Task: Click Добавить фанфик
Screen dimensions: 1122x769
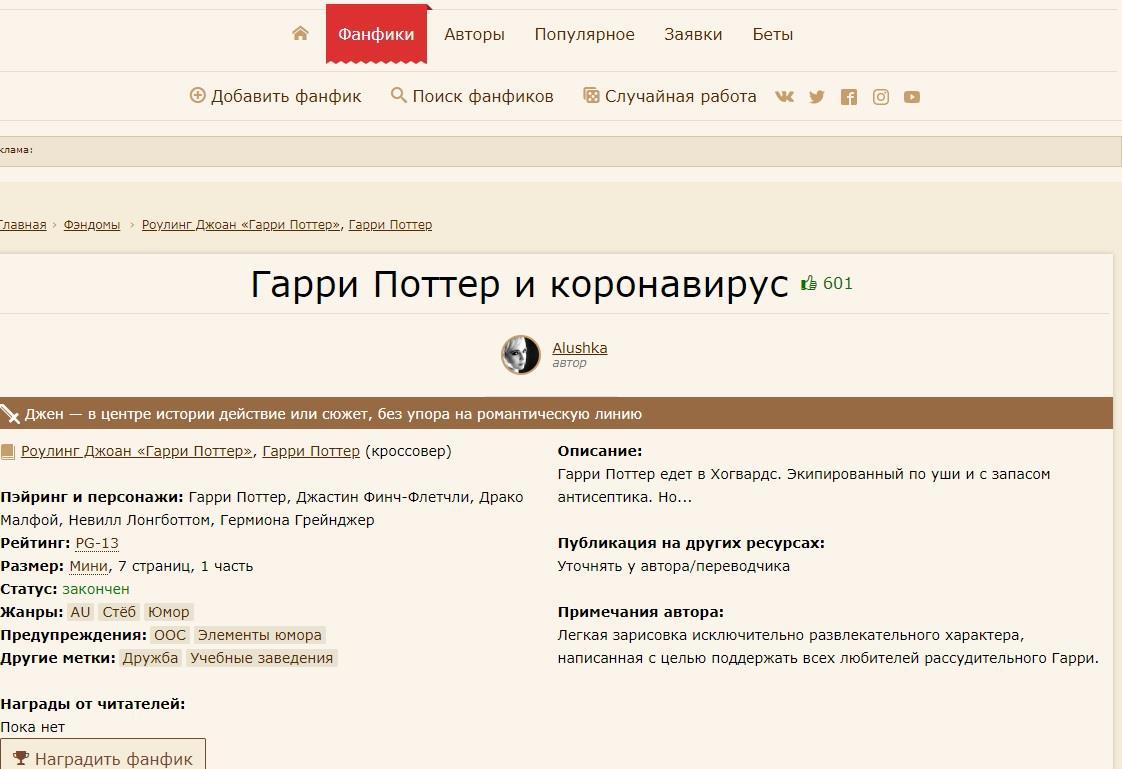Action: point(276,96)
